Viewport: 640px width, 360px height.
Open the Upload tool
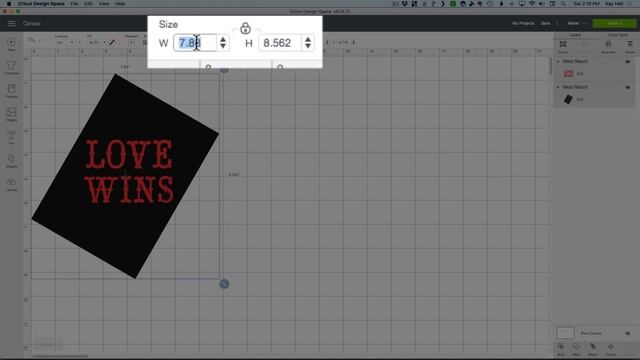[x=11, y=184]
